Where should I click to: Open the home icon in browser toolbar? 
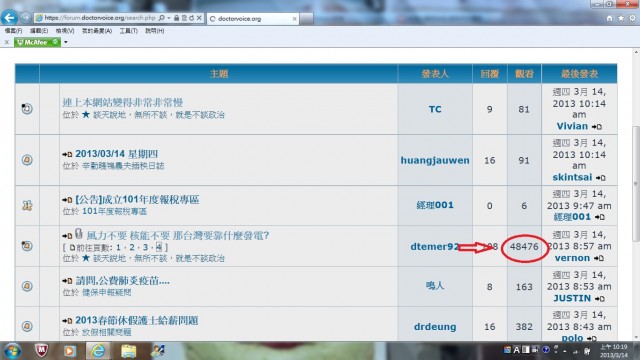tap(609, 18)
